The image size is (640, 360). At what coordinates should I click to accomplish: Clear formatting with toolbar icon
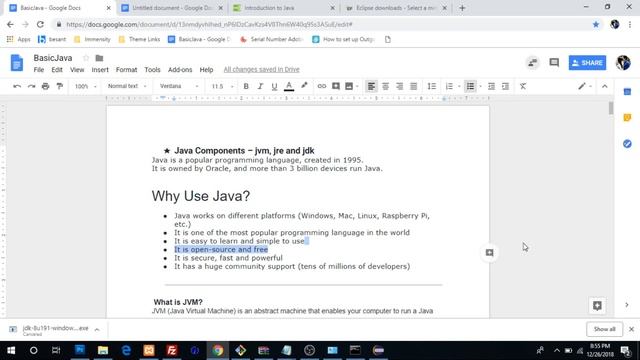523,86
